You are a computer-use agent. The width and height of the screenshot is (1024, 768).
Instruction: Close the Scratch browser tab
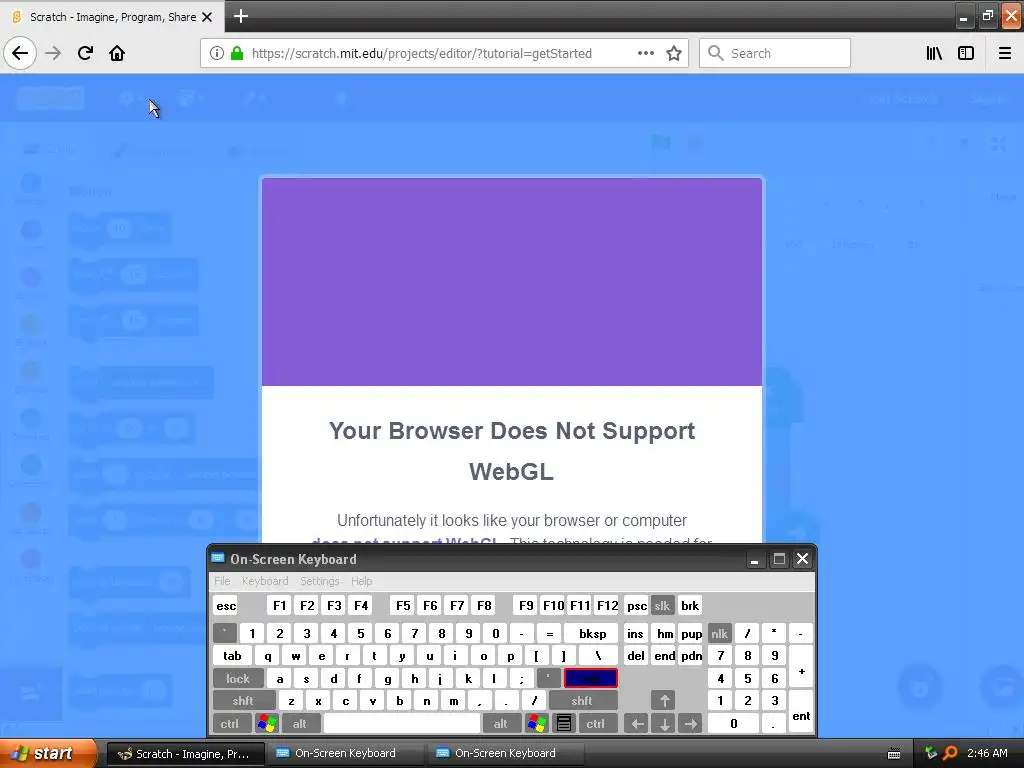click(207, 17)
